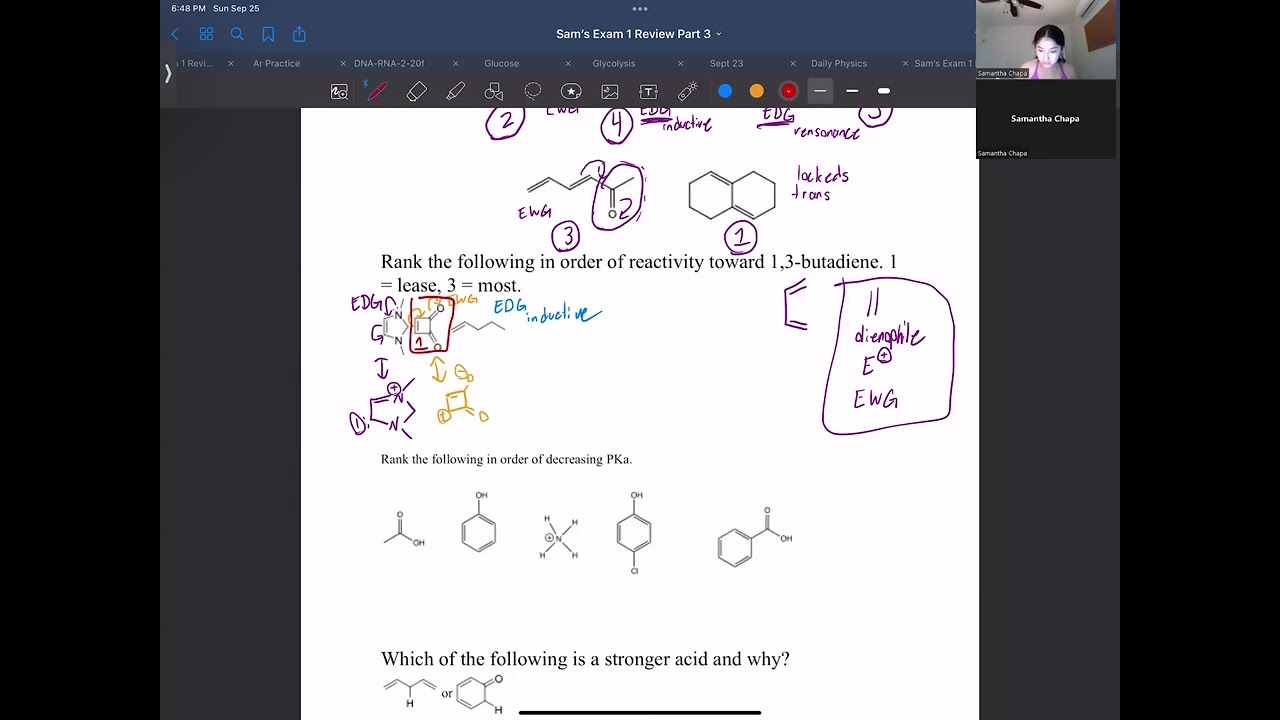Select the Text box tool
1280x720 pixels.
[x=648, y=91]
